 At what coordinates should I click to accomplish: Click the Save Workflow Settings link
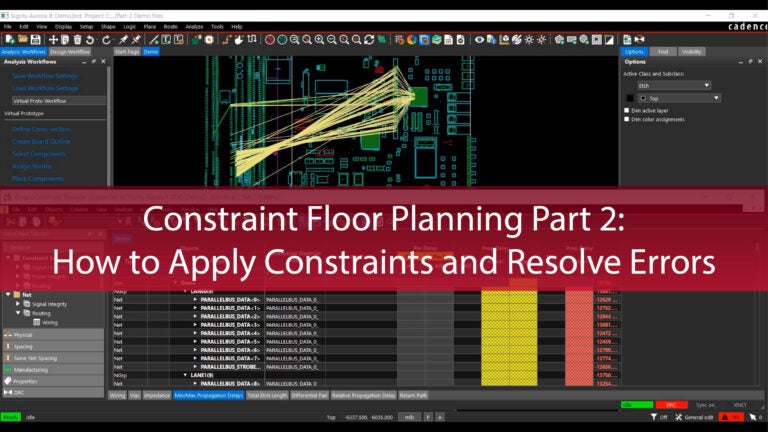45,76
